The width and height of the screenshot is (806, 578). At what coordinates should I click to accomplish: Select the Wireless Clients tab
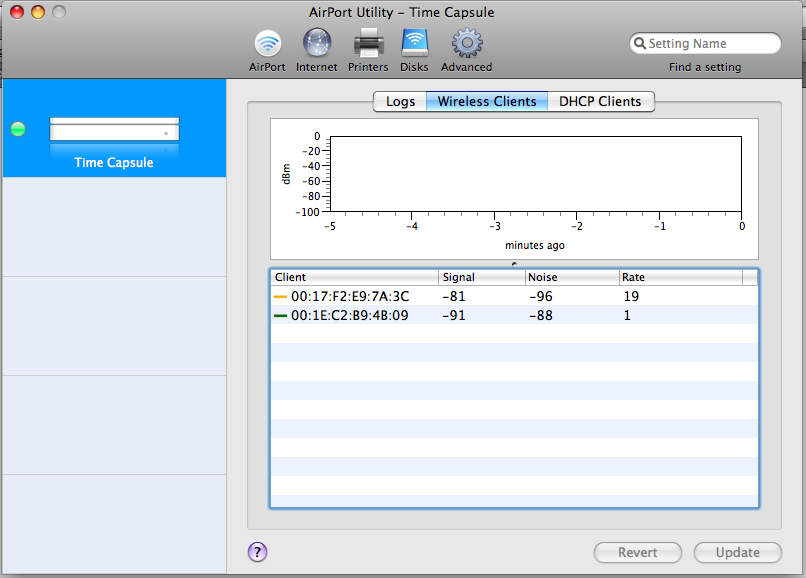(487, 101)
